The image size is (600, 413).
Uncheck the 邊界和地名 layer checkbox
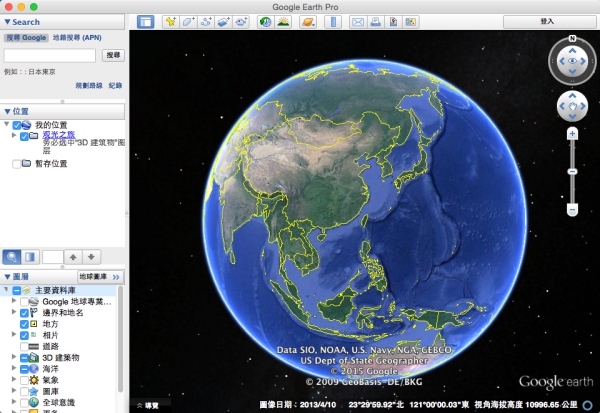[25, 313]
